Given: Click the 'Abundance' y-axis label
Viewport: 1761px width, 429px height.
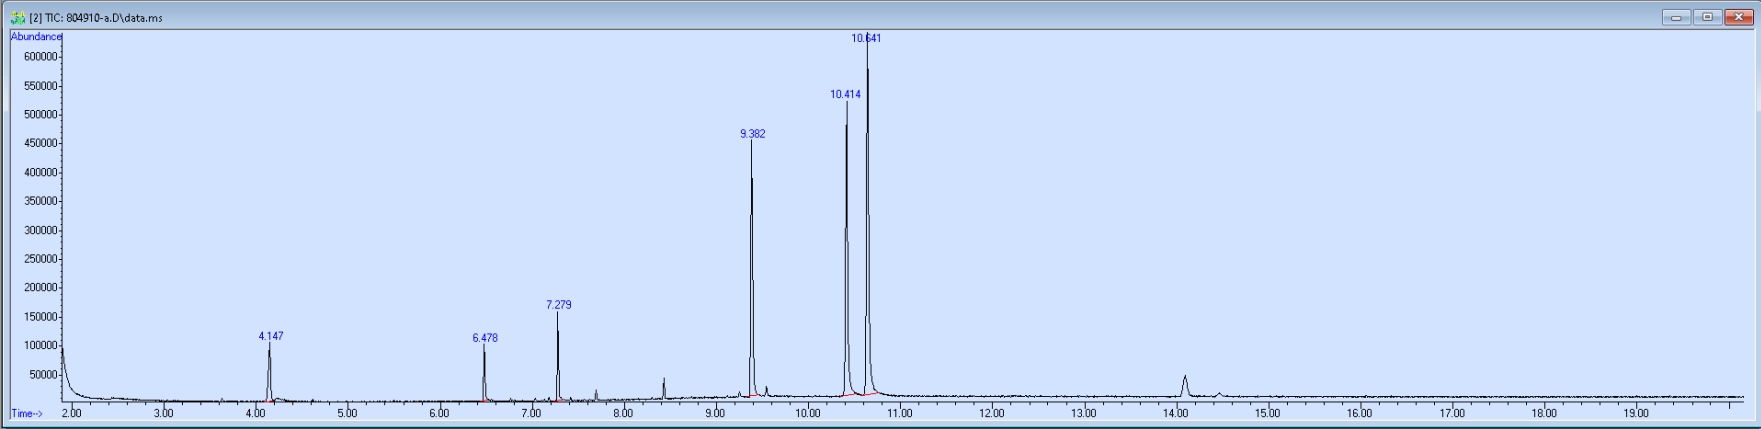Looking at the screenshot, I should pyautogui.click(x=36, y=37).
